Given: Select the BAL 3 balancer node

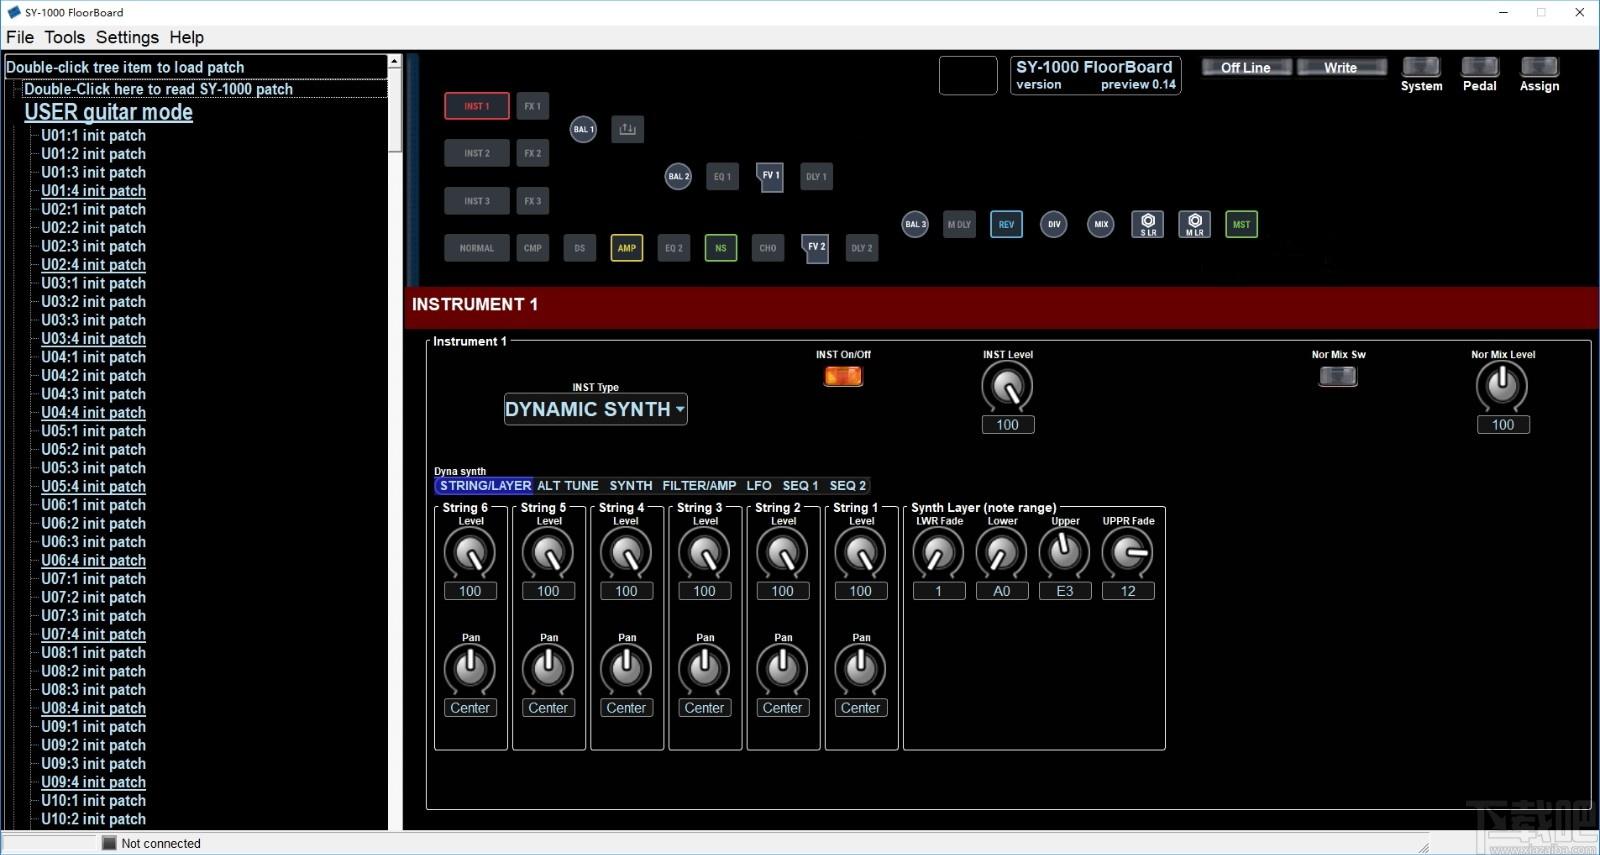Looking at the screenshot, I should point(915,224).
